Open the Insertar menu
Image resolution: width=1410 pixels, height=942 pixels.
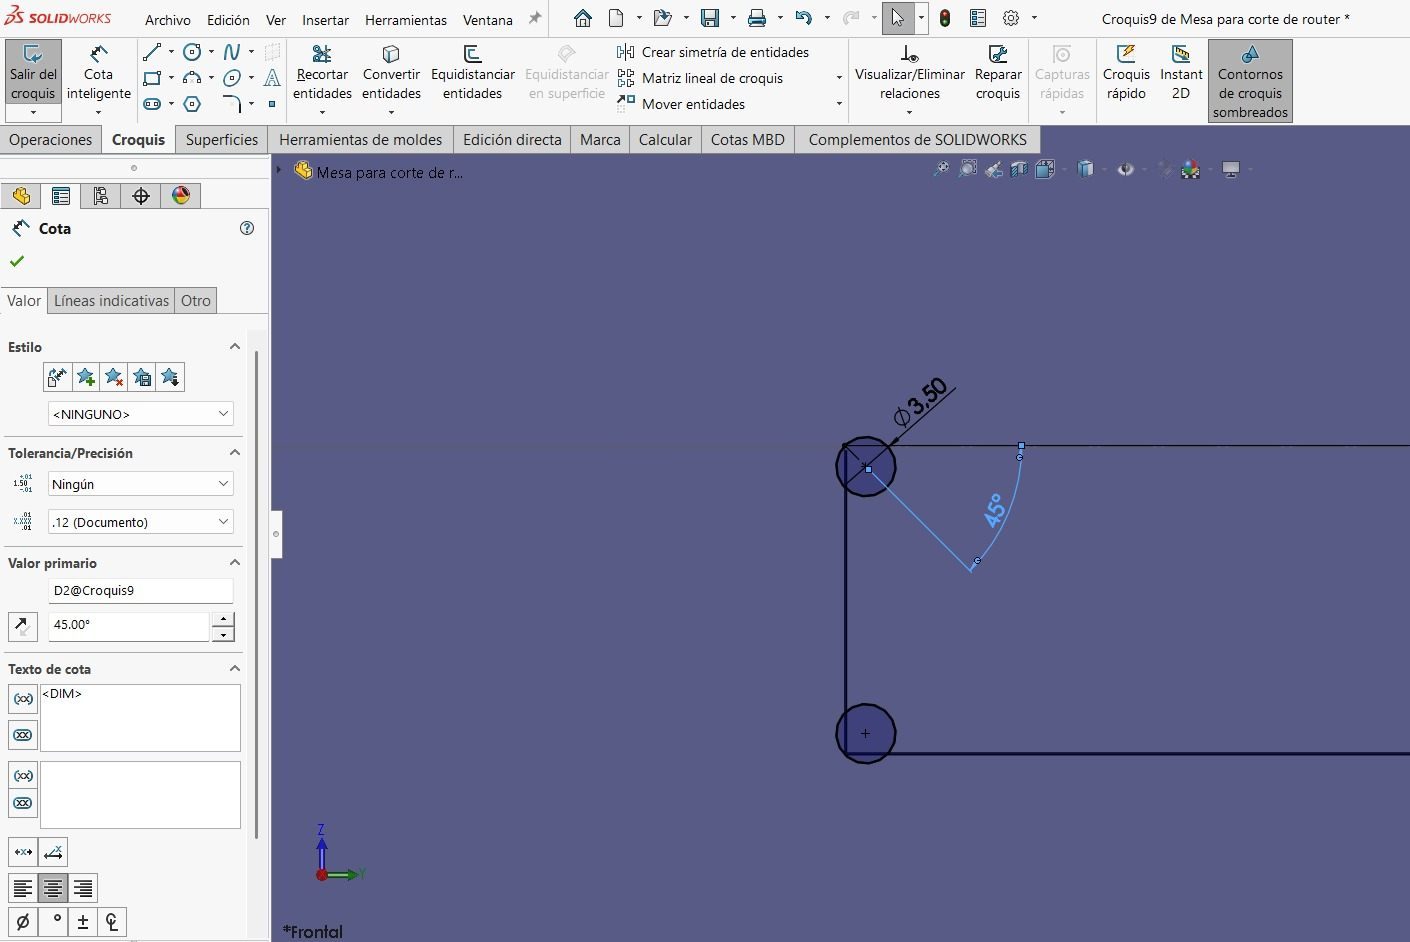tap(325, 19)
